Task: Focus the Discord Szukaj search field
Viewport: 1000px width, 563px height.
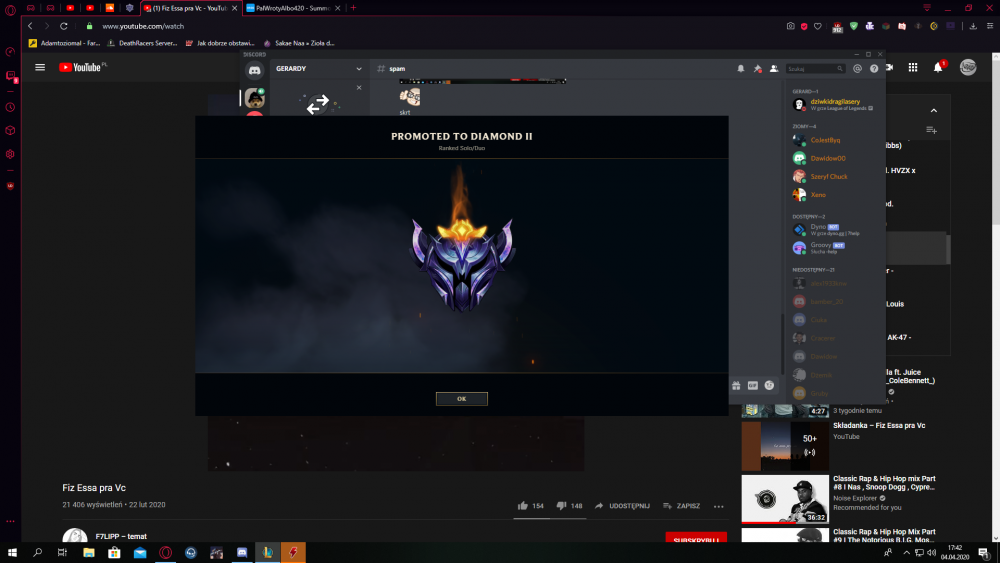Action: coord(815,68)
